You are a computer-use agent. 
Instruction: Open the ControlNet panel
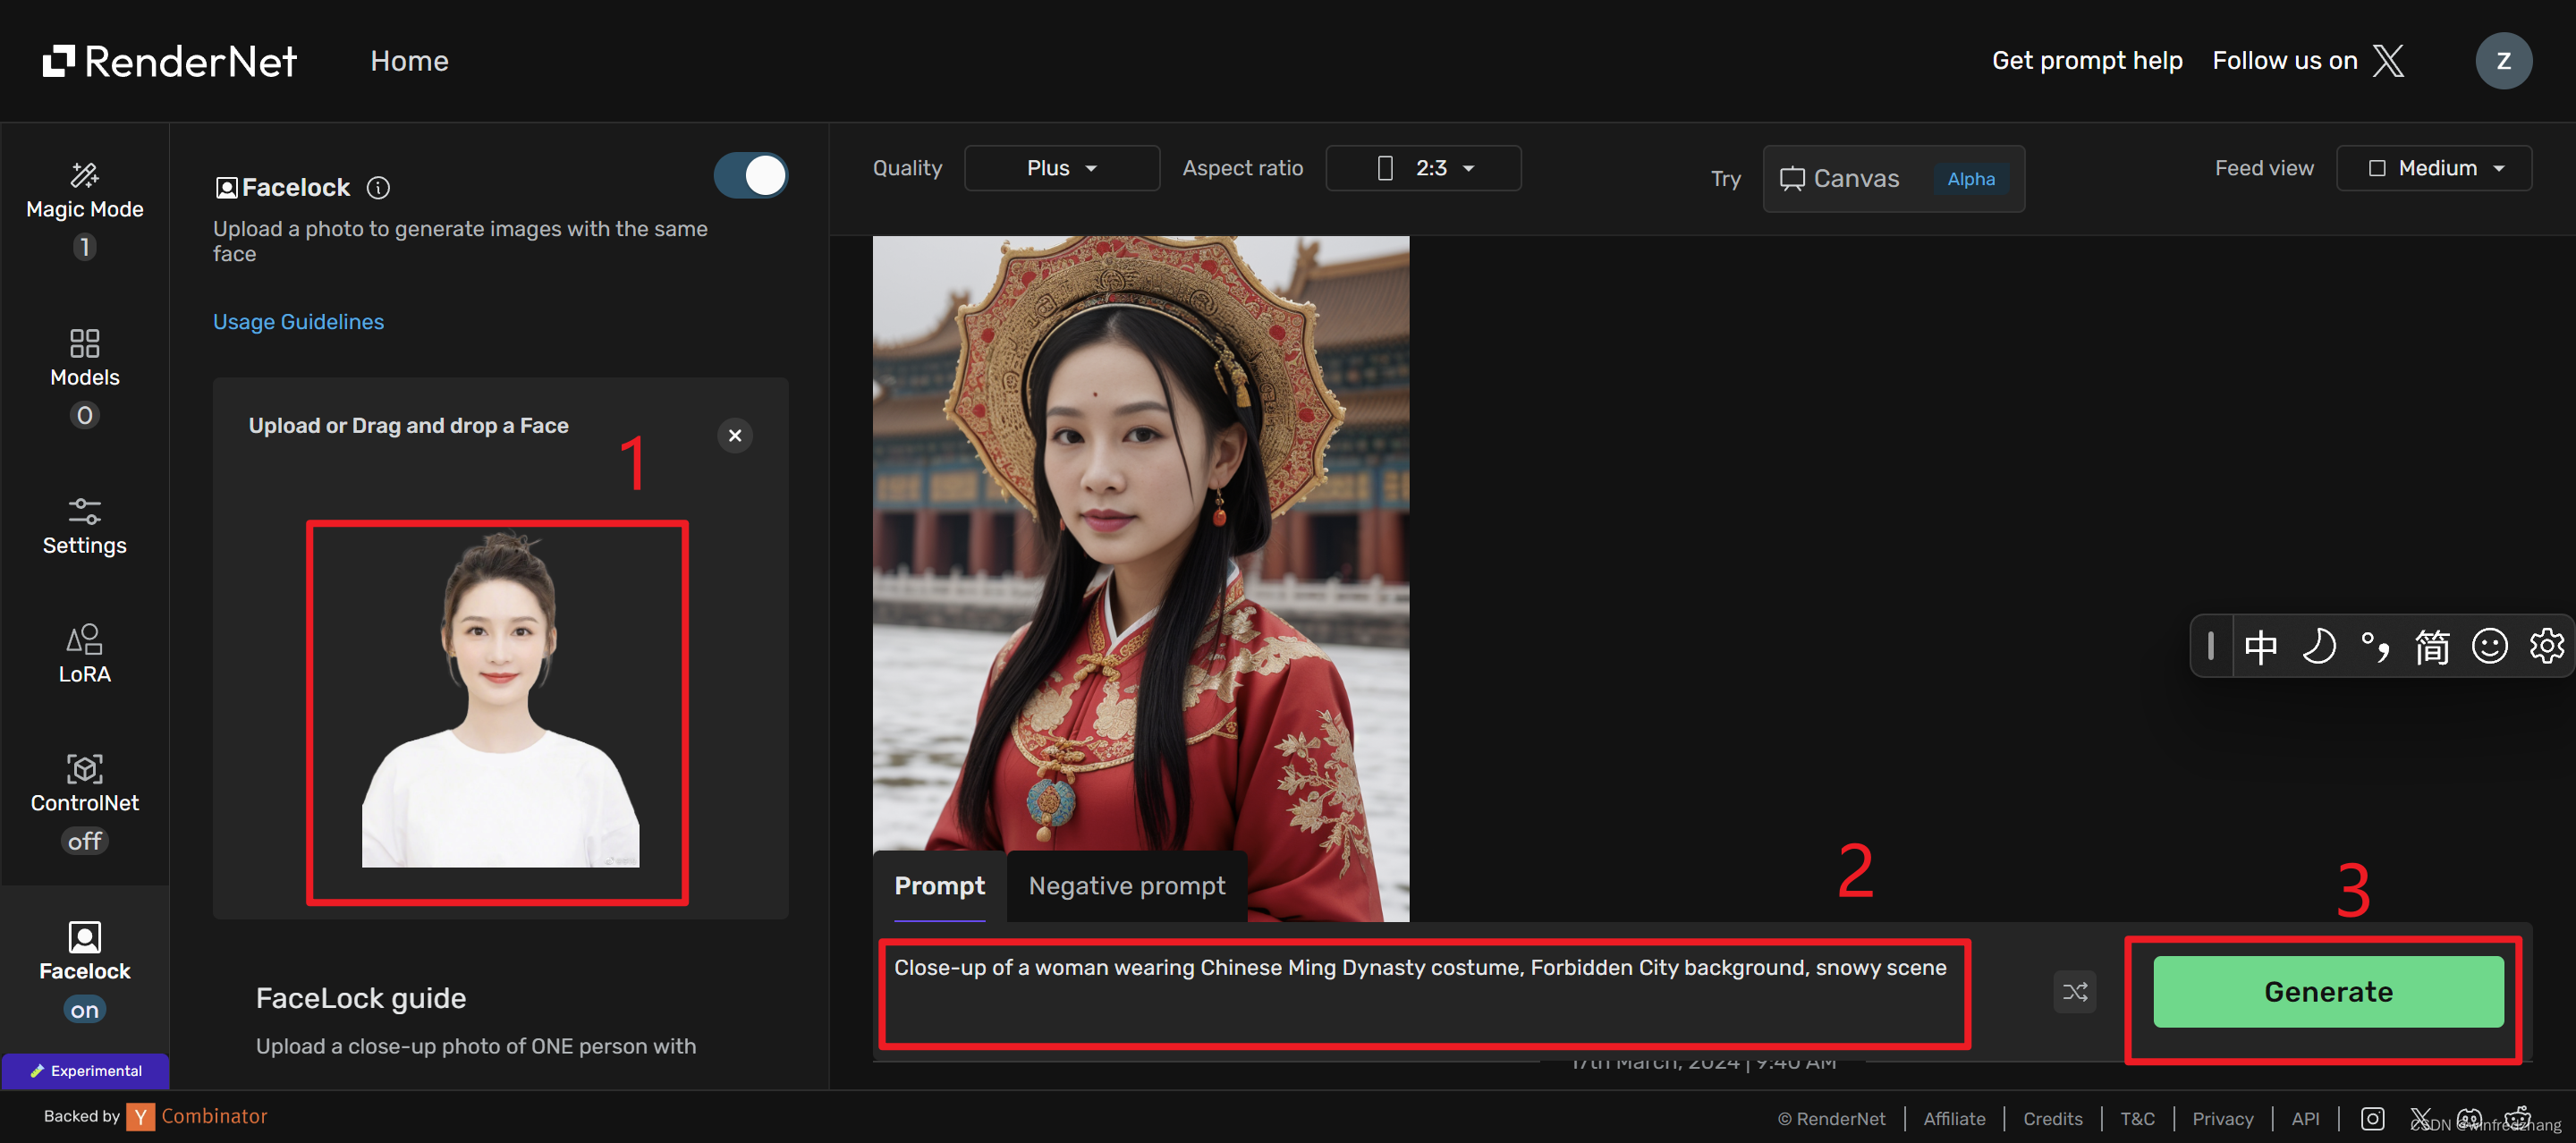tap(85, 785)
